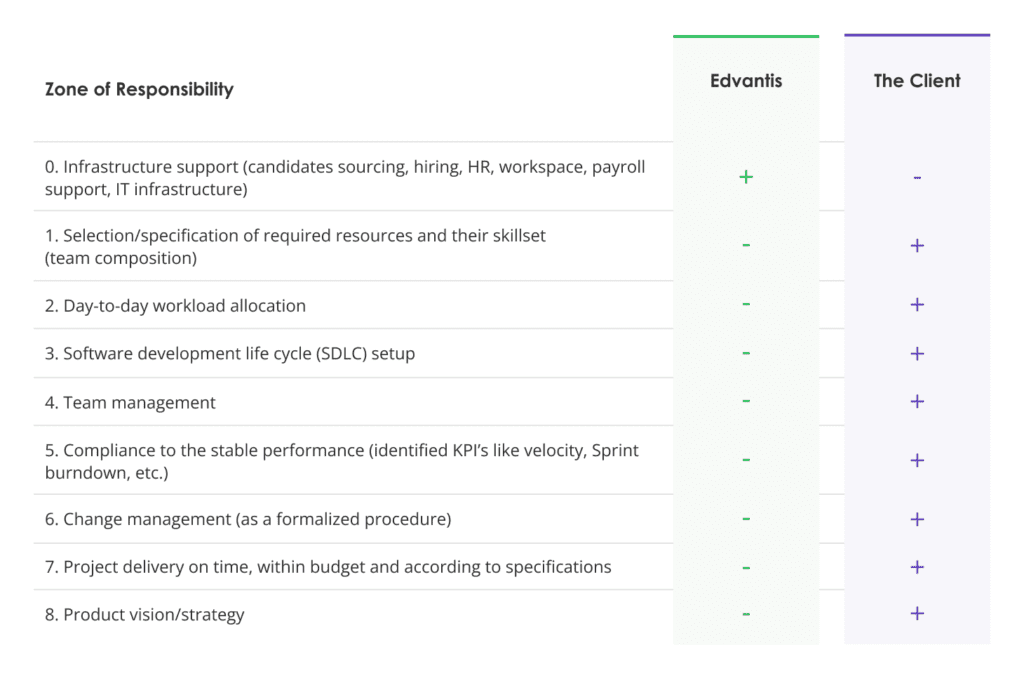
Task: Click the Edvantis minus for Team management
Action: [x=746, y=400]
